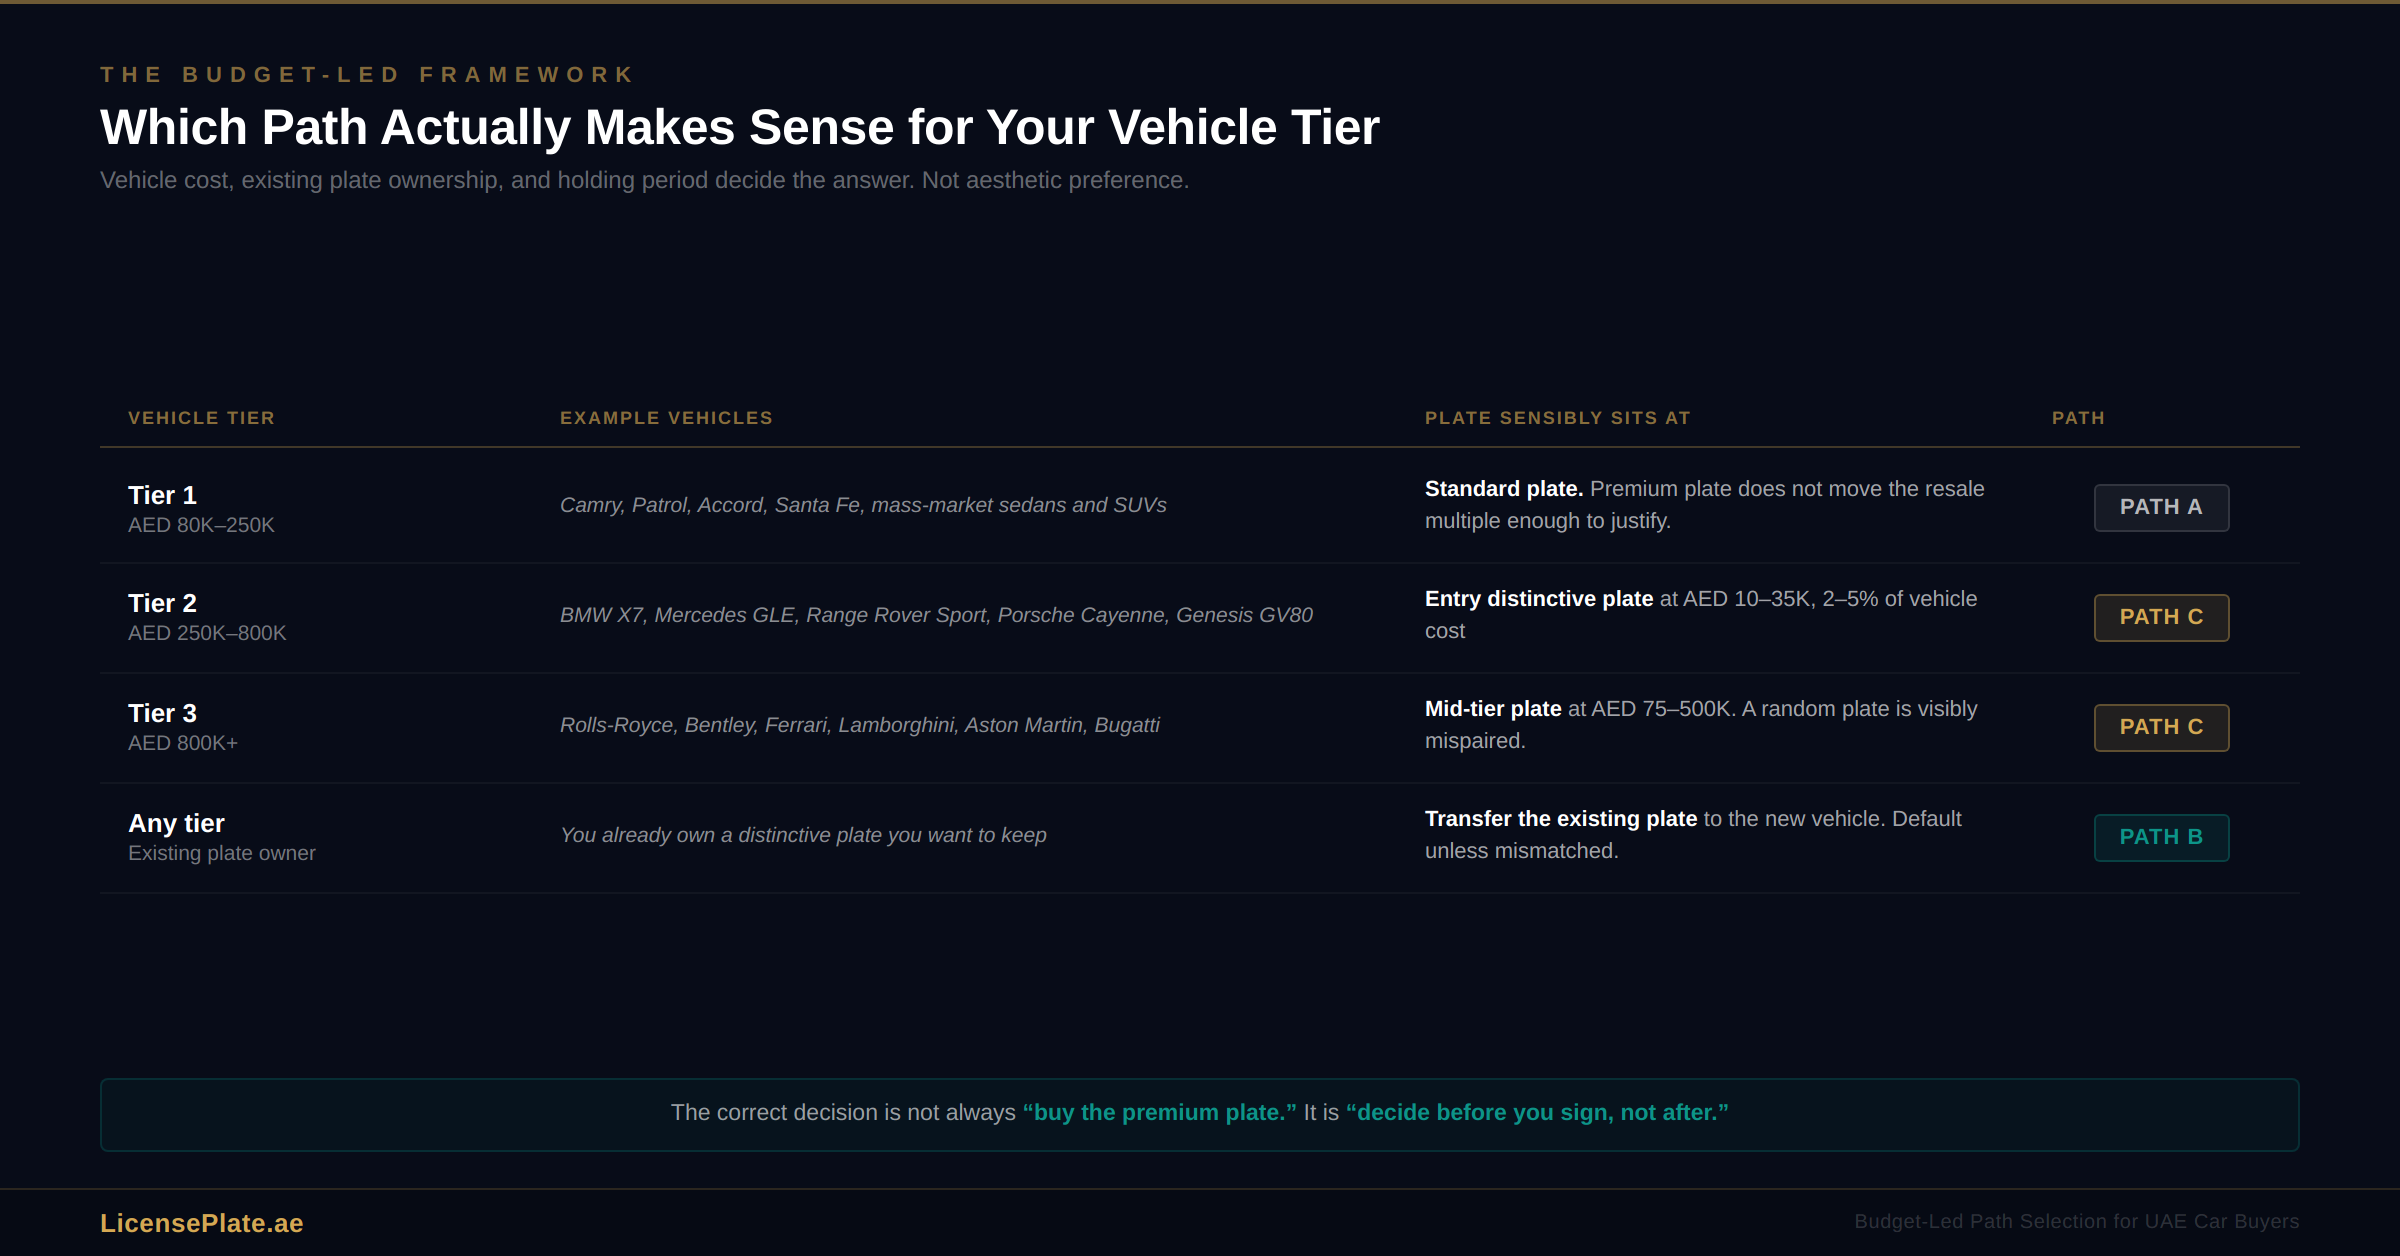Click the "decide before you sign" highlighted quote
Viewport: 2400px width, 1256px height.
pyautogui.click(x=1537, y=1113)
